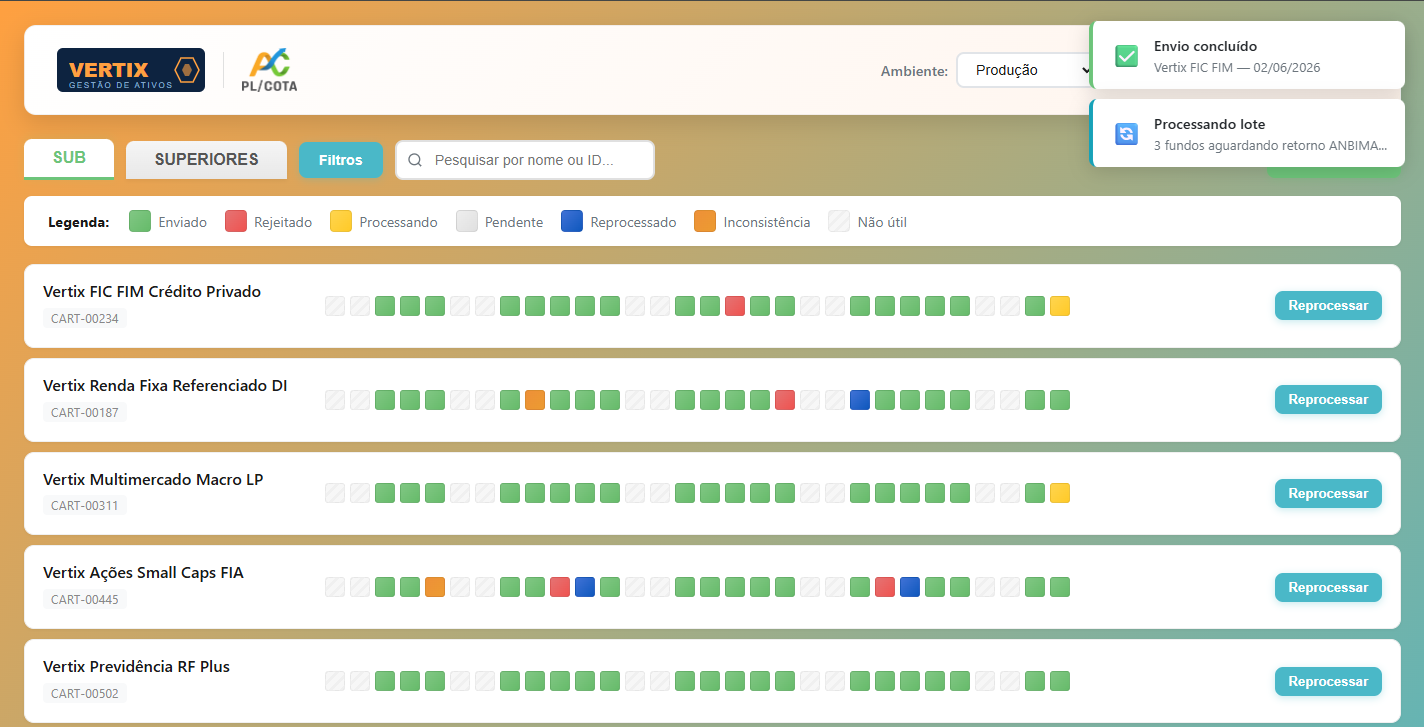Click the Enviado legend label
The image size is (1424, 727).
click(x=182, y=223)
